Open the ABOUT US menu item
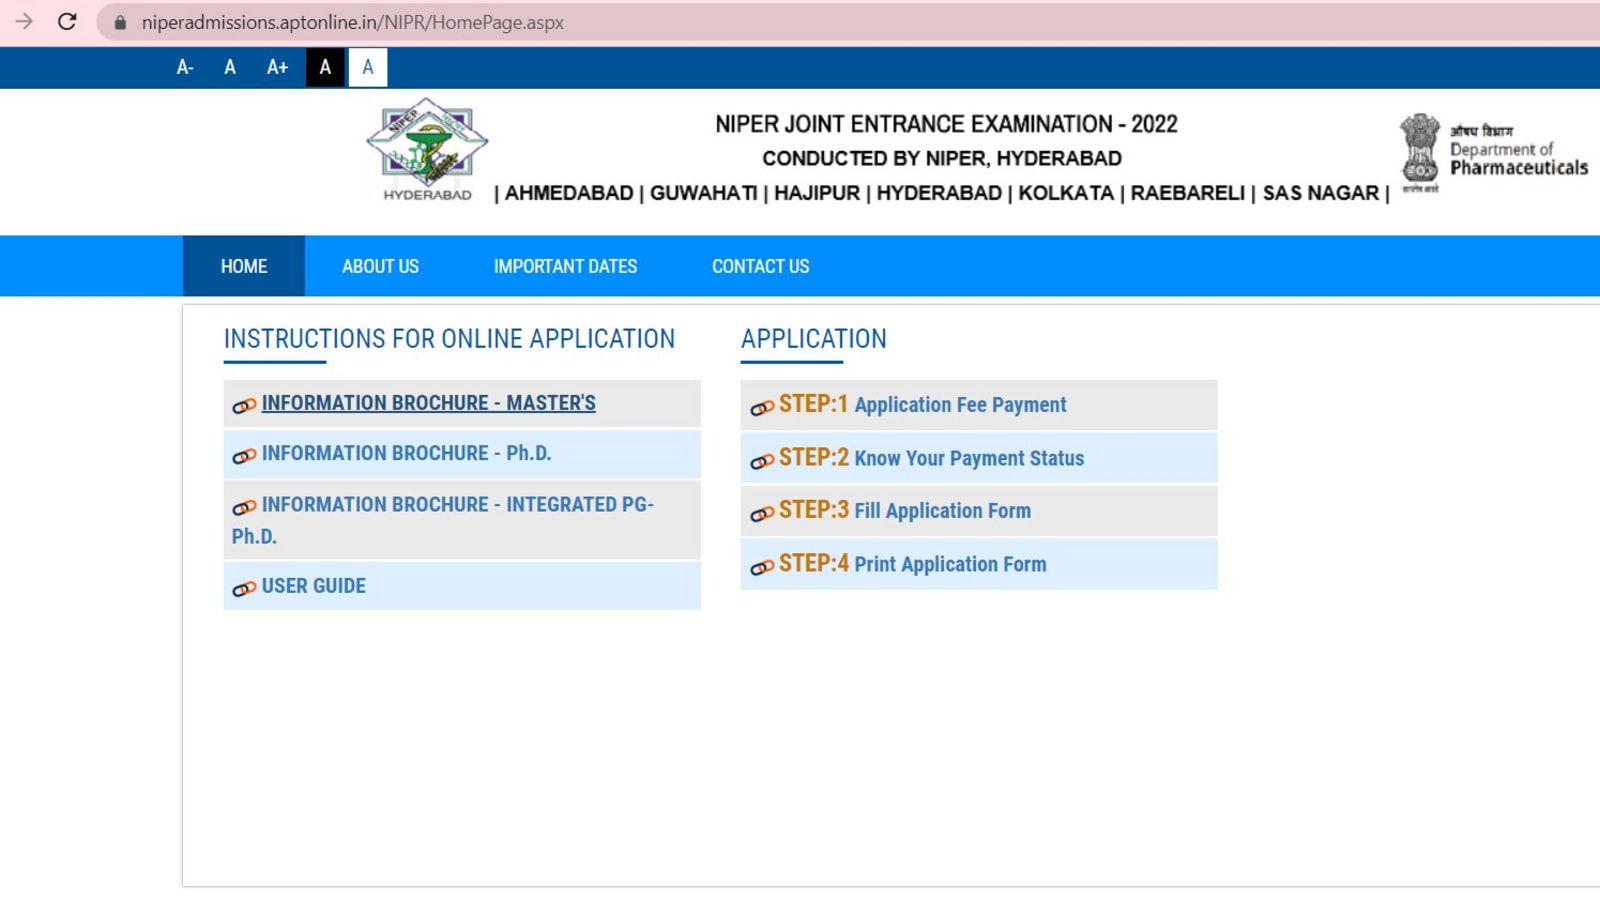This screenshot has height=900, width=1600. click(380, 266)
